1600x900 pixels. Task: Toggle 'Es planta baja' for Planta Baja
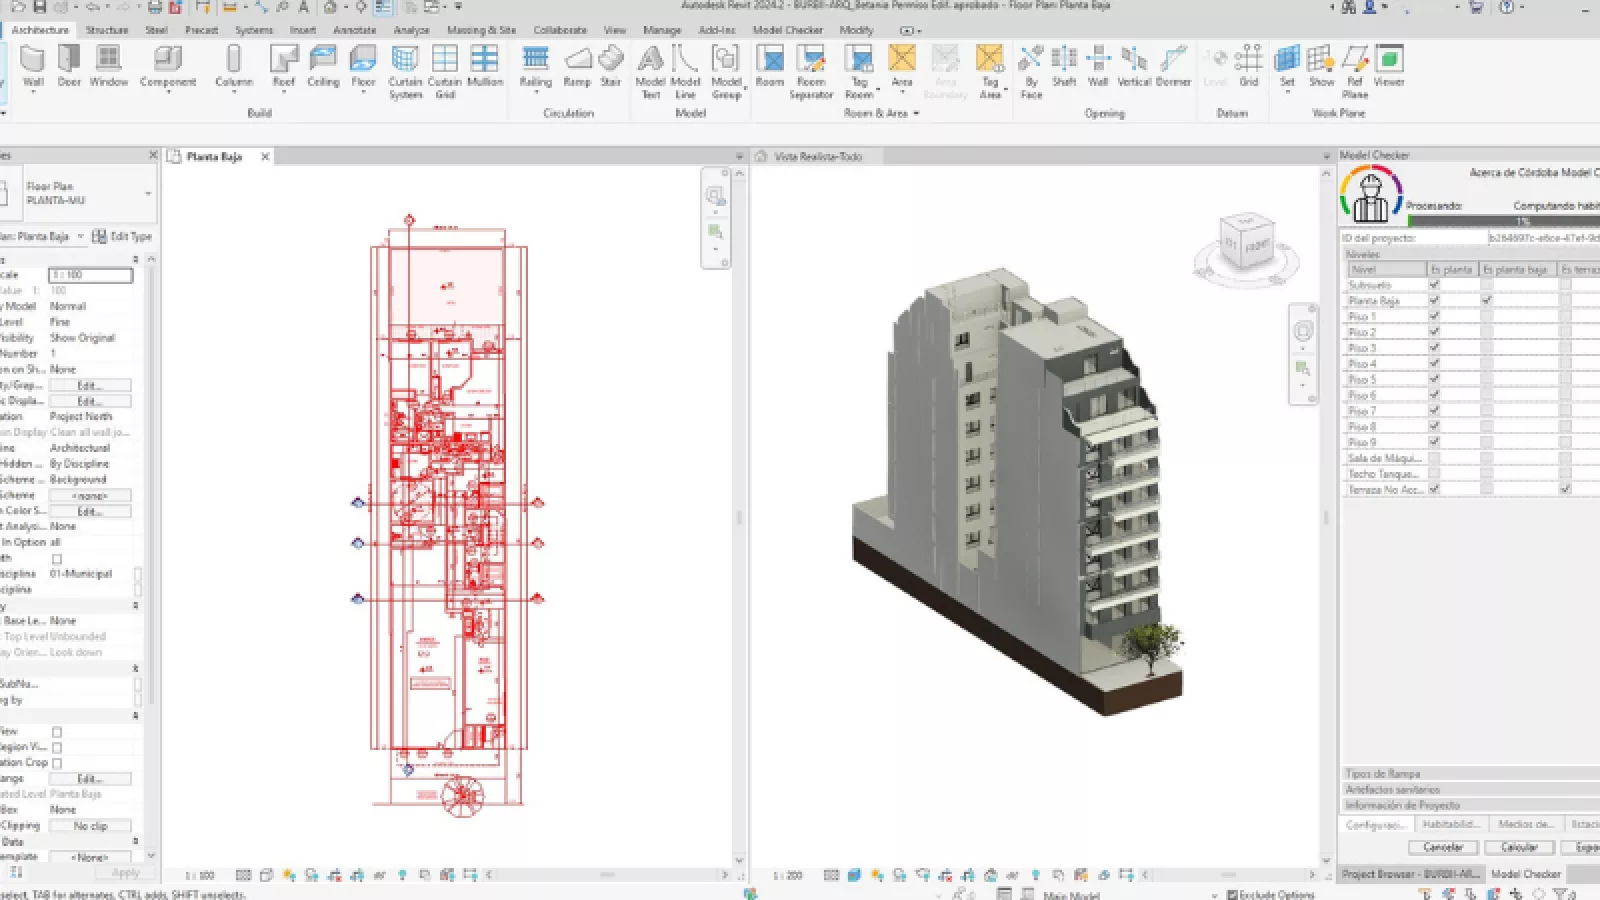point(1487,300)
